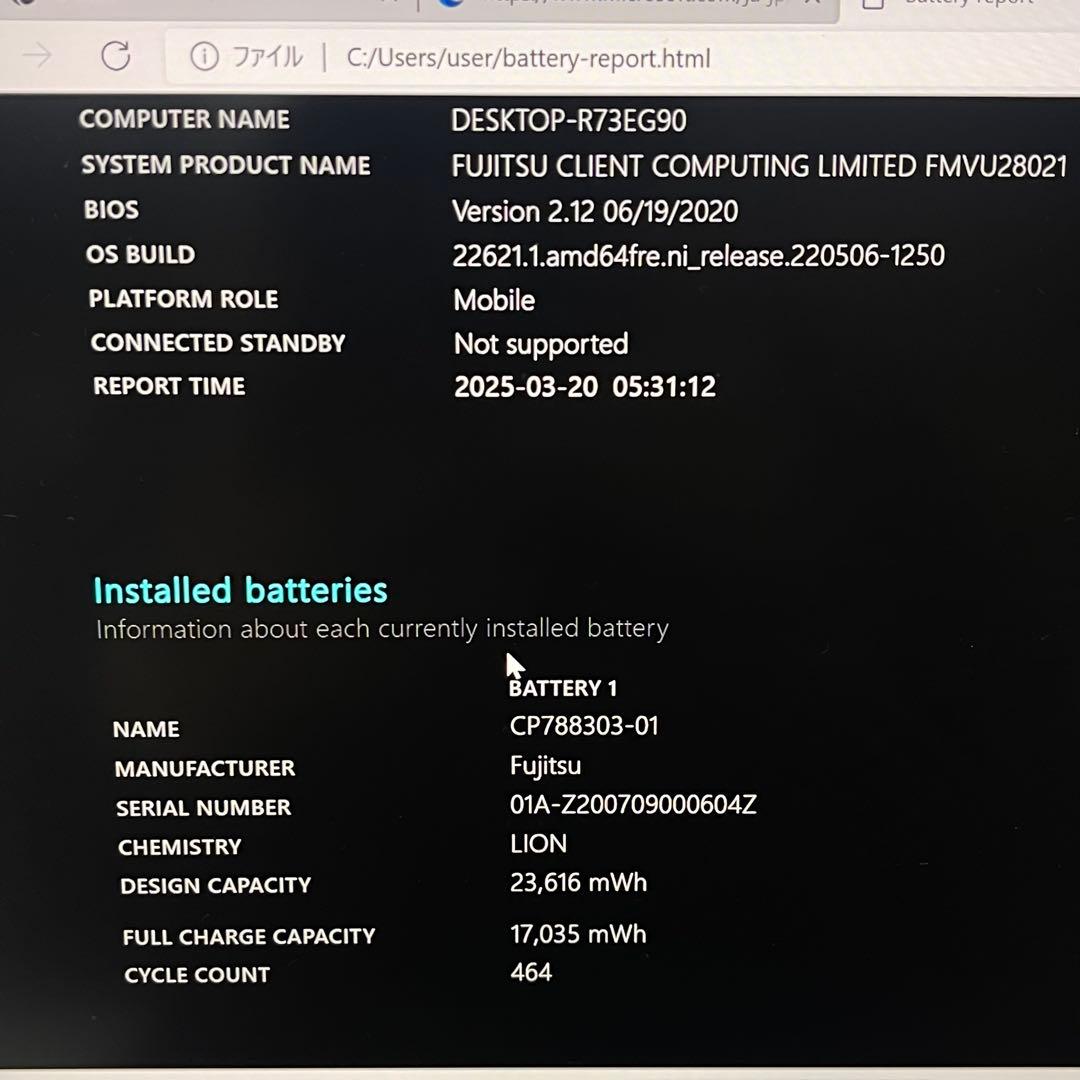Screen dimensions: 1080x1080
Task: Select the Not supported standby value
Action: click(541, 344)
